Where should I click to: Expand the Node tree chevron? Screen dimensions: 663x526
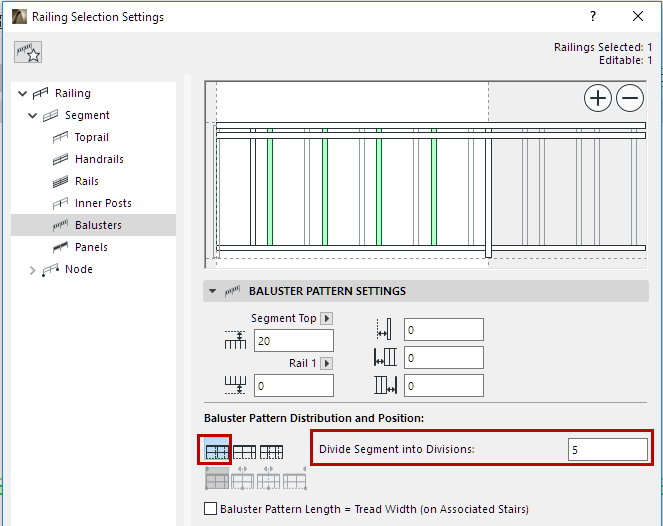33,270
